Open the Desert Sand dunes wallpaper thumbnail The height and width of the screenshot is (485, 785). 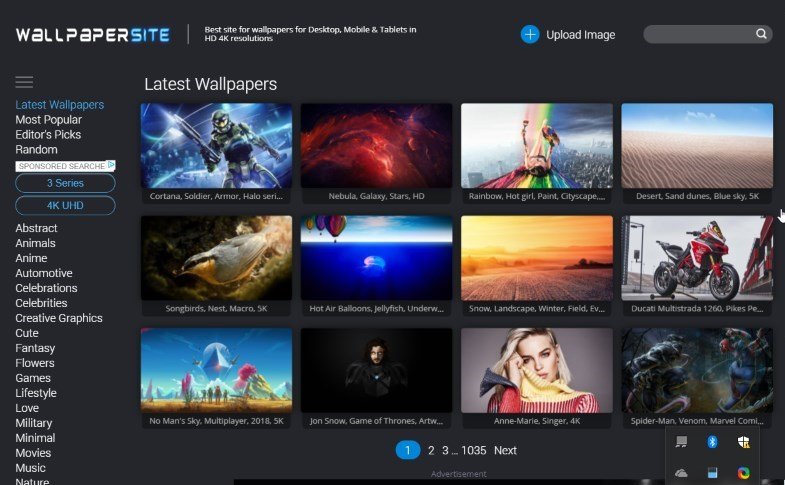[x=697, y=146]
